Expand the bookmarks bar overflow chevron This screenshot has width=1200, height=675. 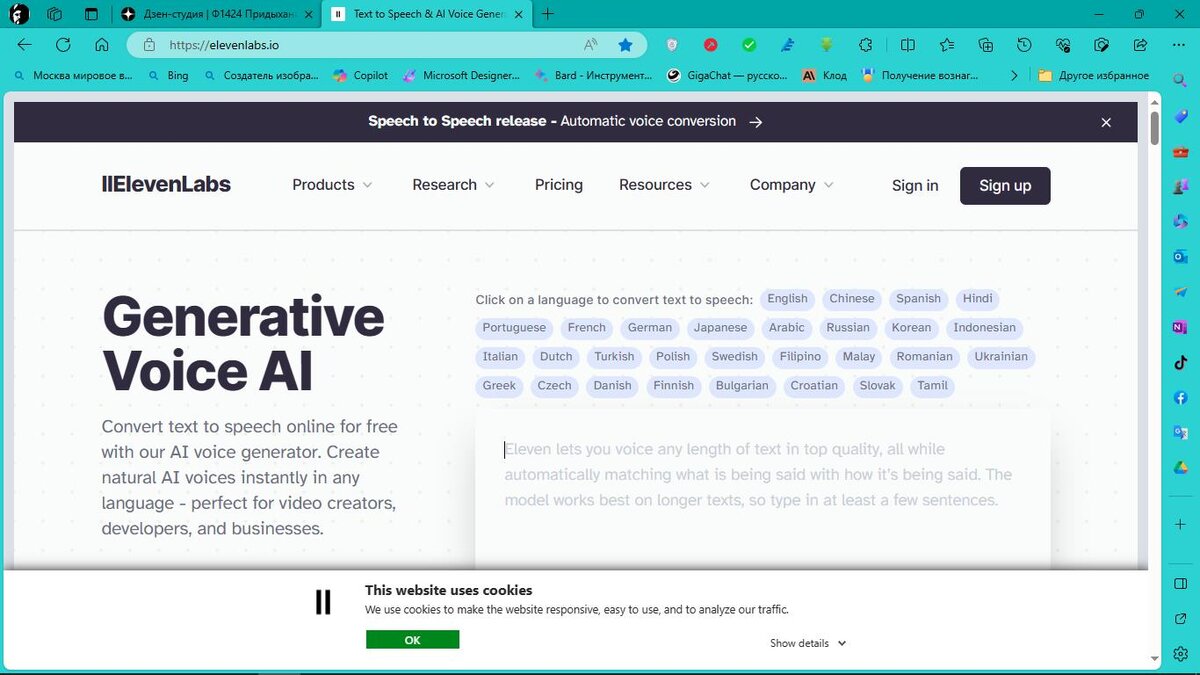pos(1015,75)
